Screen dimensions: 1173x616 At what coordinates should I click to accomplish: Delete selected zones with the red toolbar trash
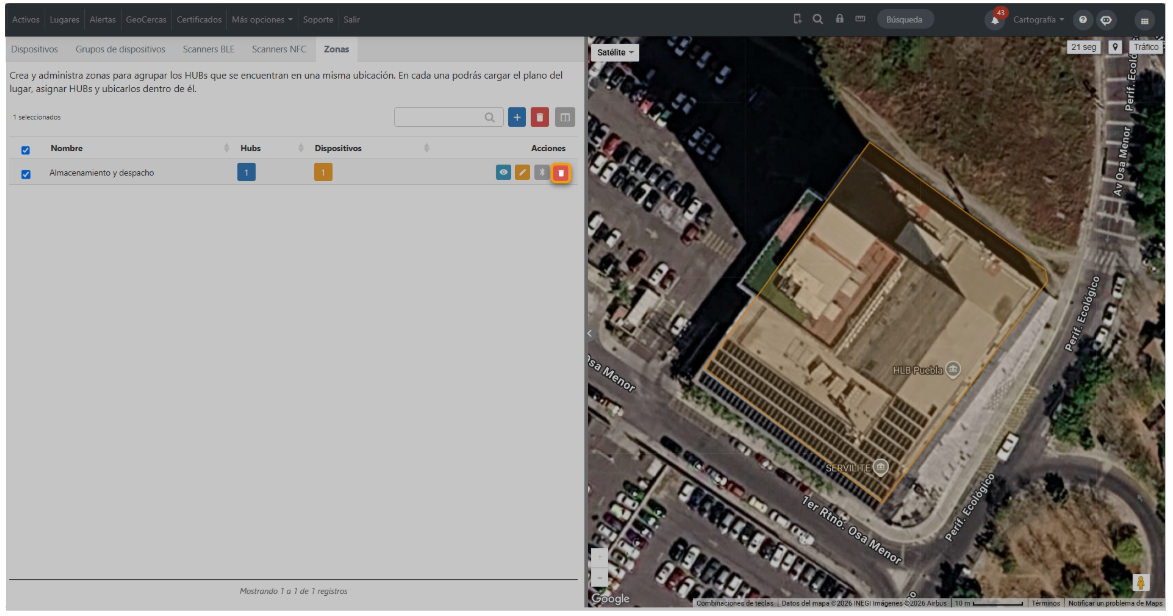pyautogui.click(x=539, y=118)
